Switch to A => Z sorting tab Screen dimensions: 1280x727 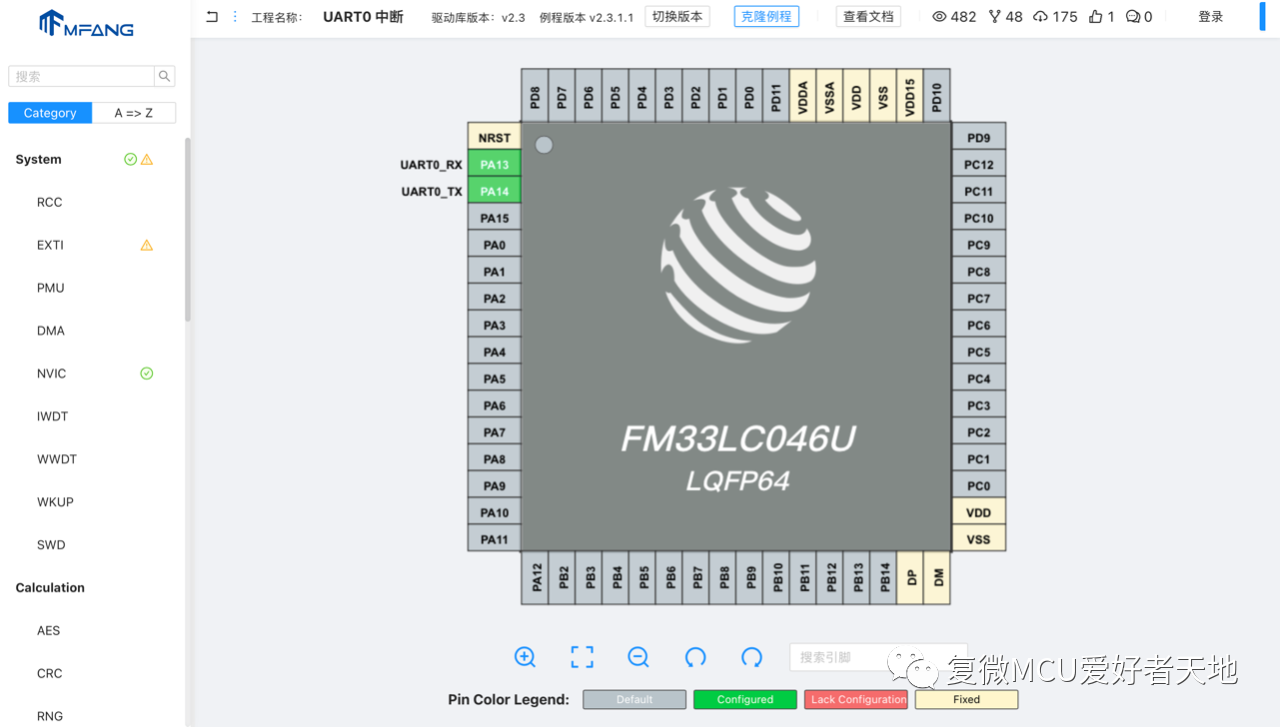[x=134, y=113]
